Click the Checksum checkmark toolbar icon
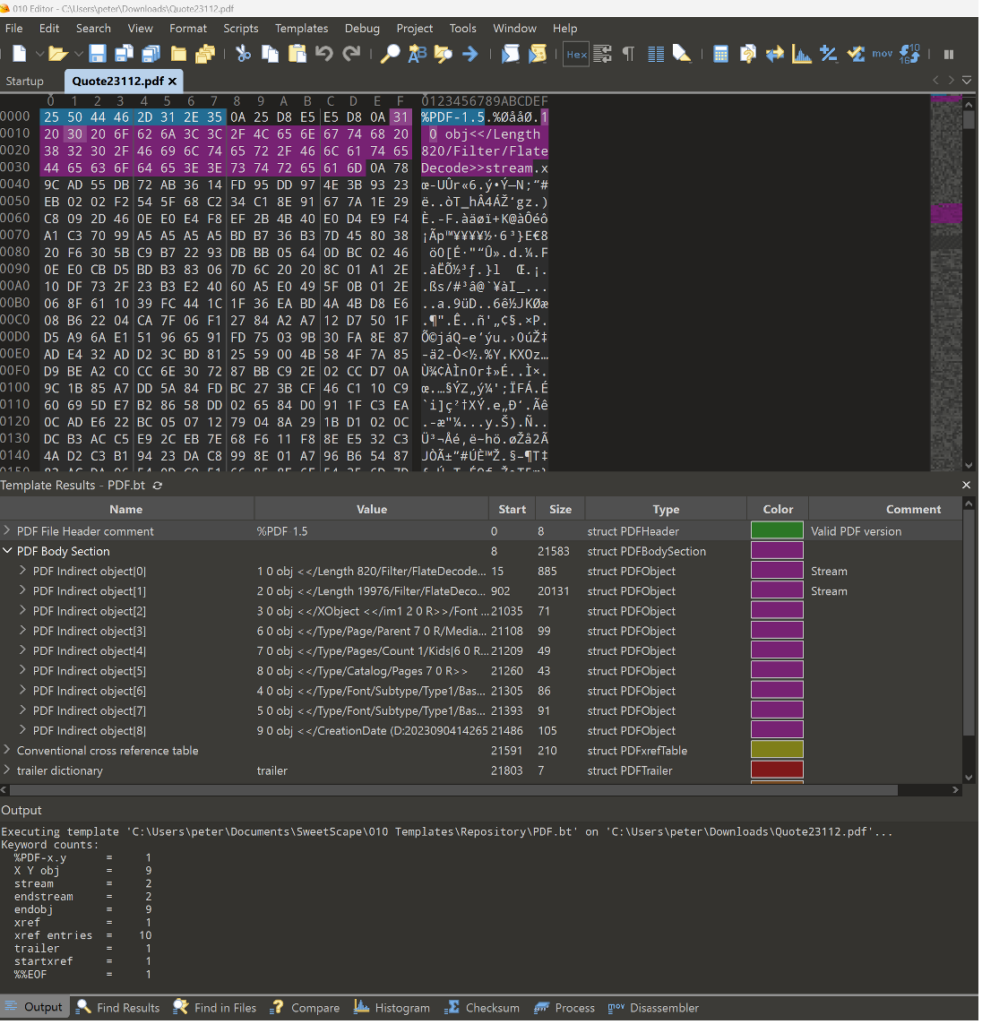The width and height of the screenshot is (982, 1024). point(855,54)
